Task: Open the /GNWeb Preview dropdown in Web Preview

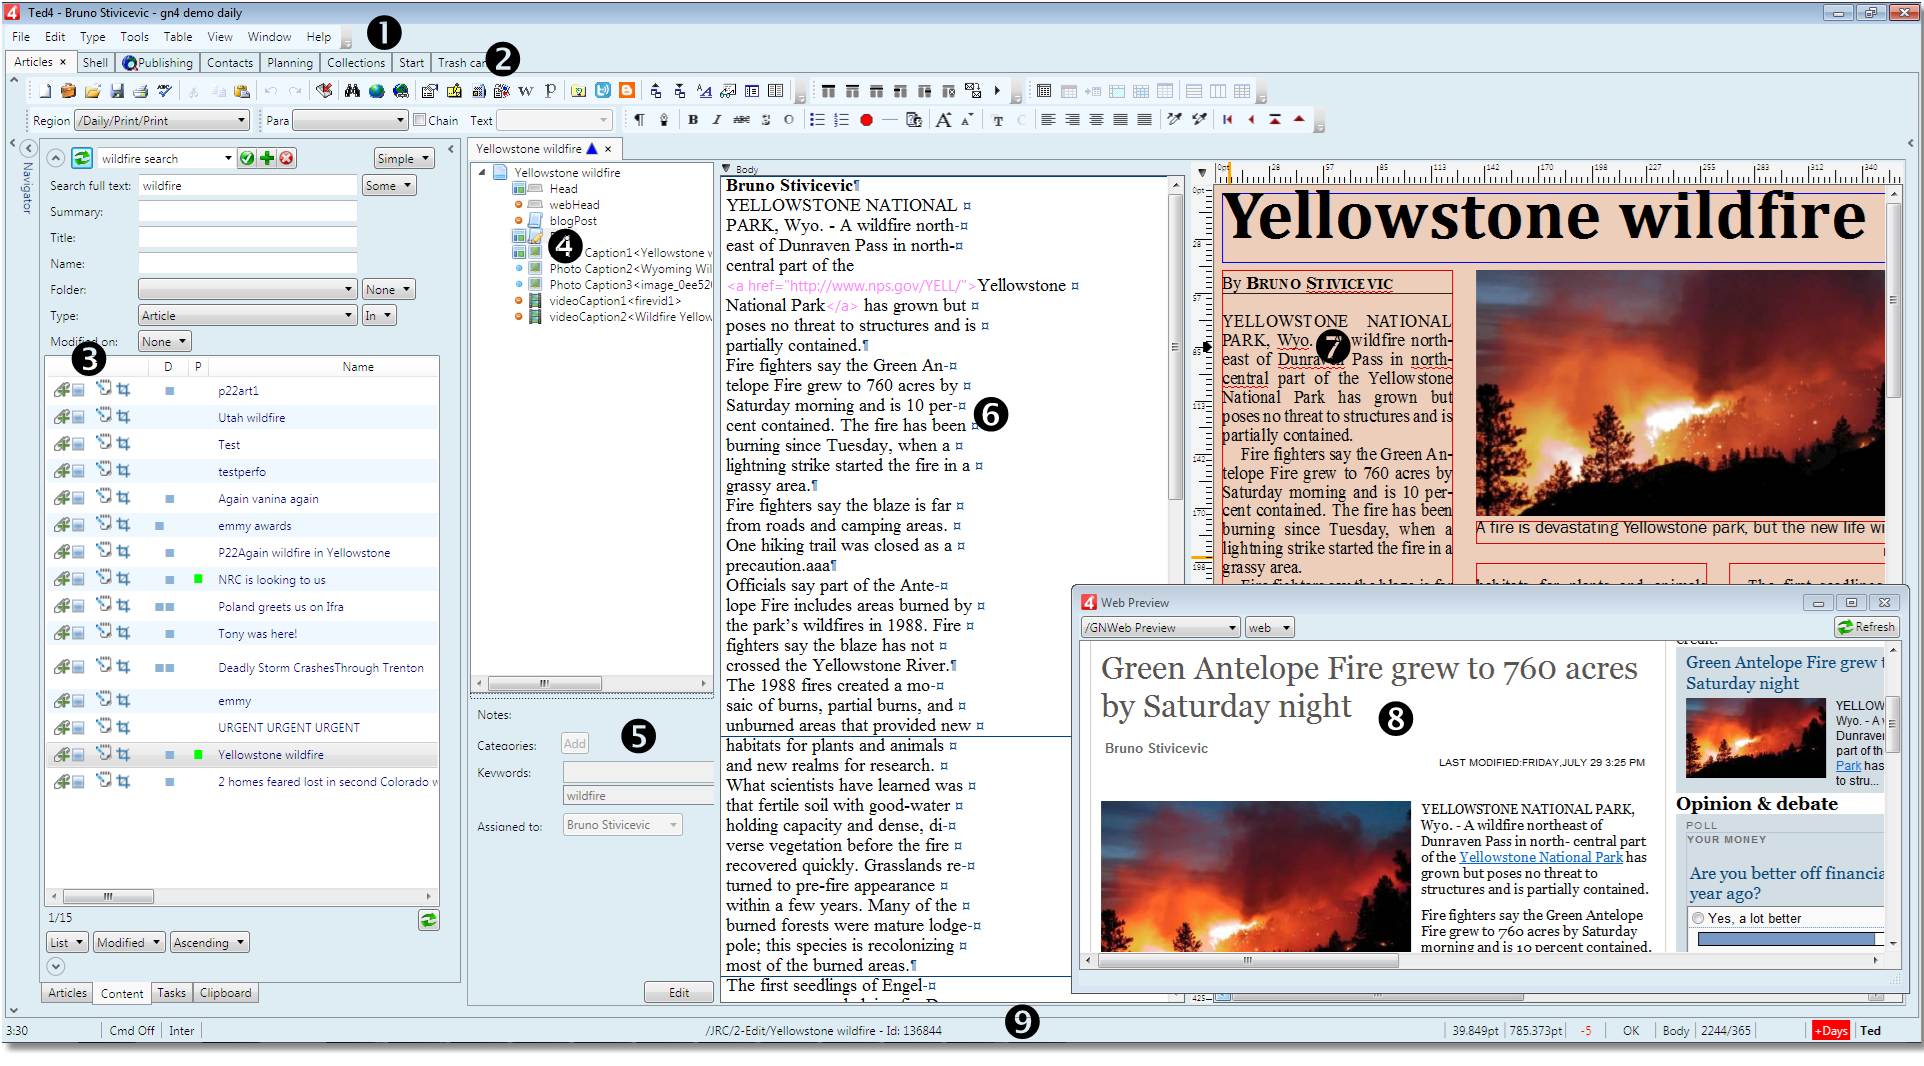Action: (x=1161, y=627)
